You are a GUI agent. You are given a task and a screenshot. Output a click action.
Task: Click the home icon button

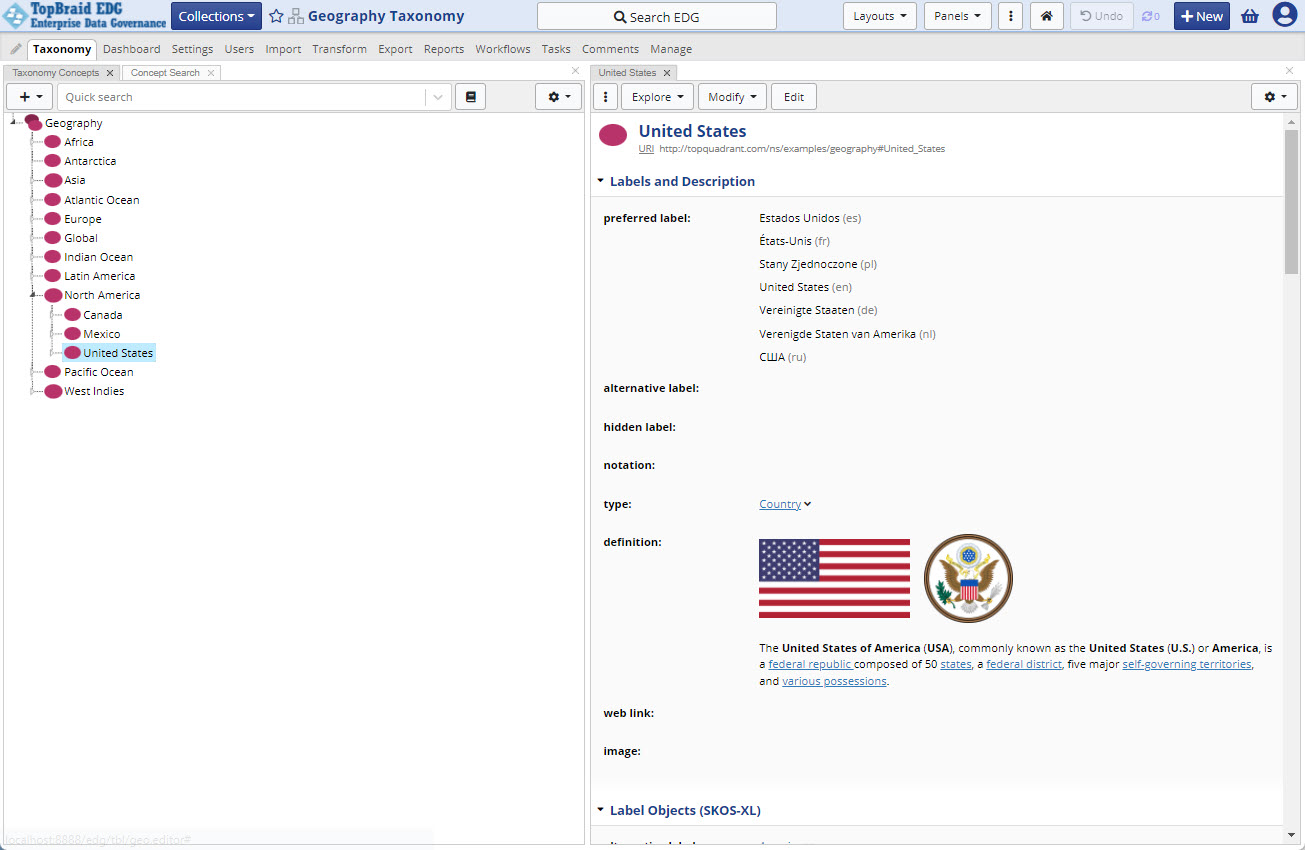tap(1046, 16)
